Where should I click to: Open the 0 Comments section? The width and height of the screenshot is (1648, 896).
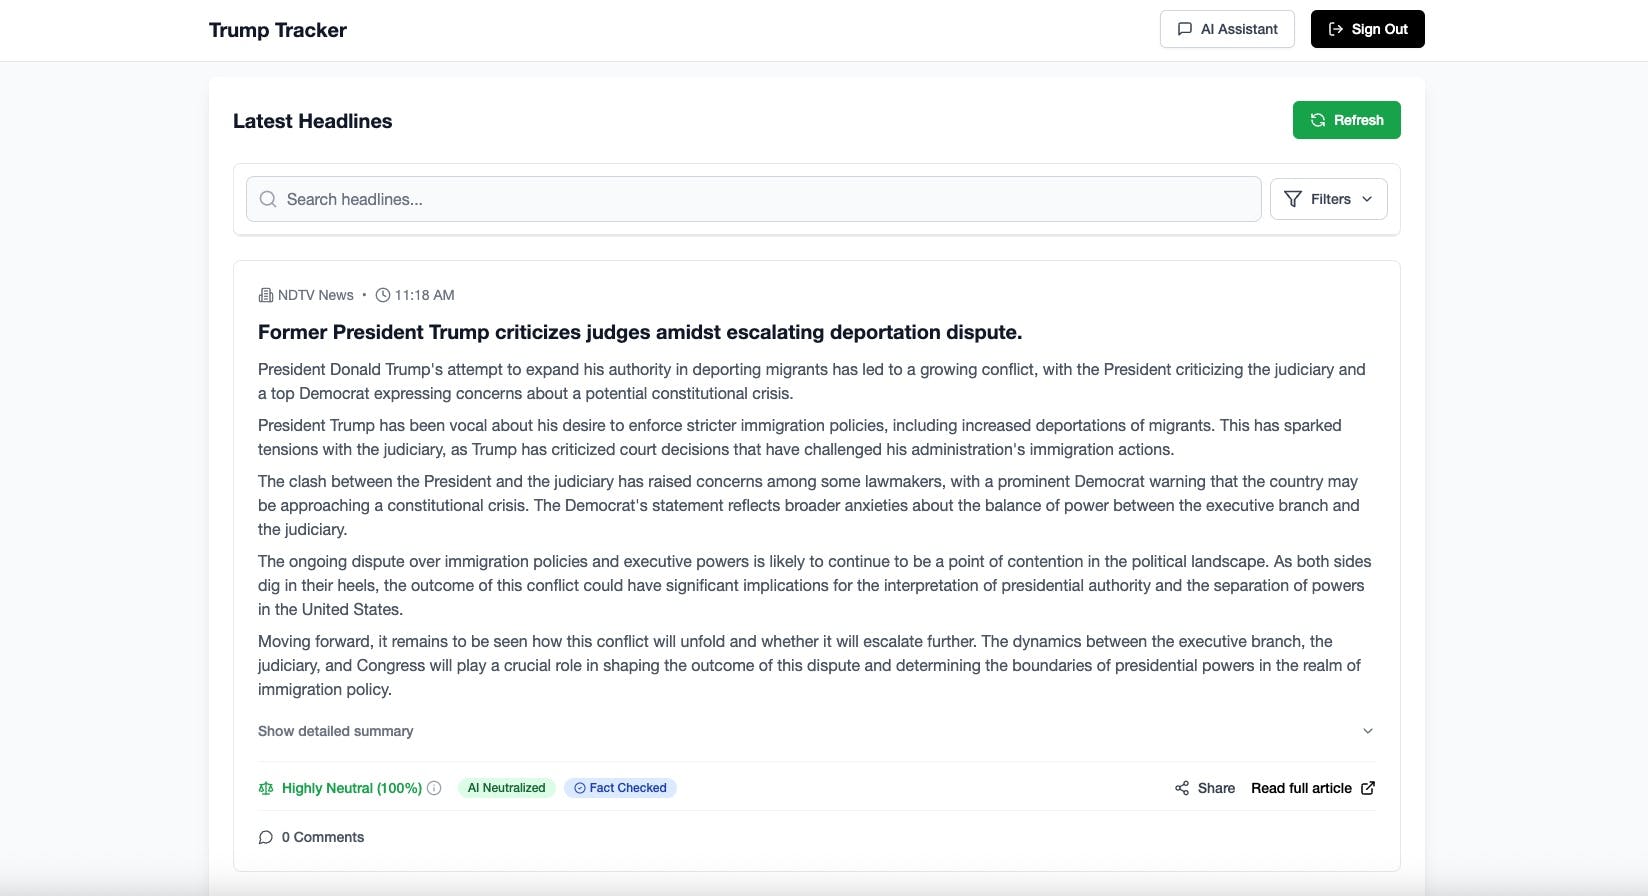(311, 837)
